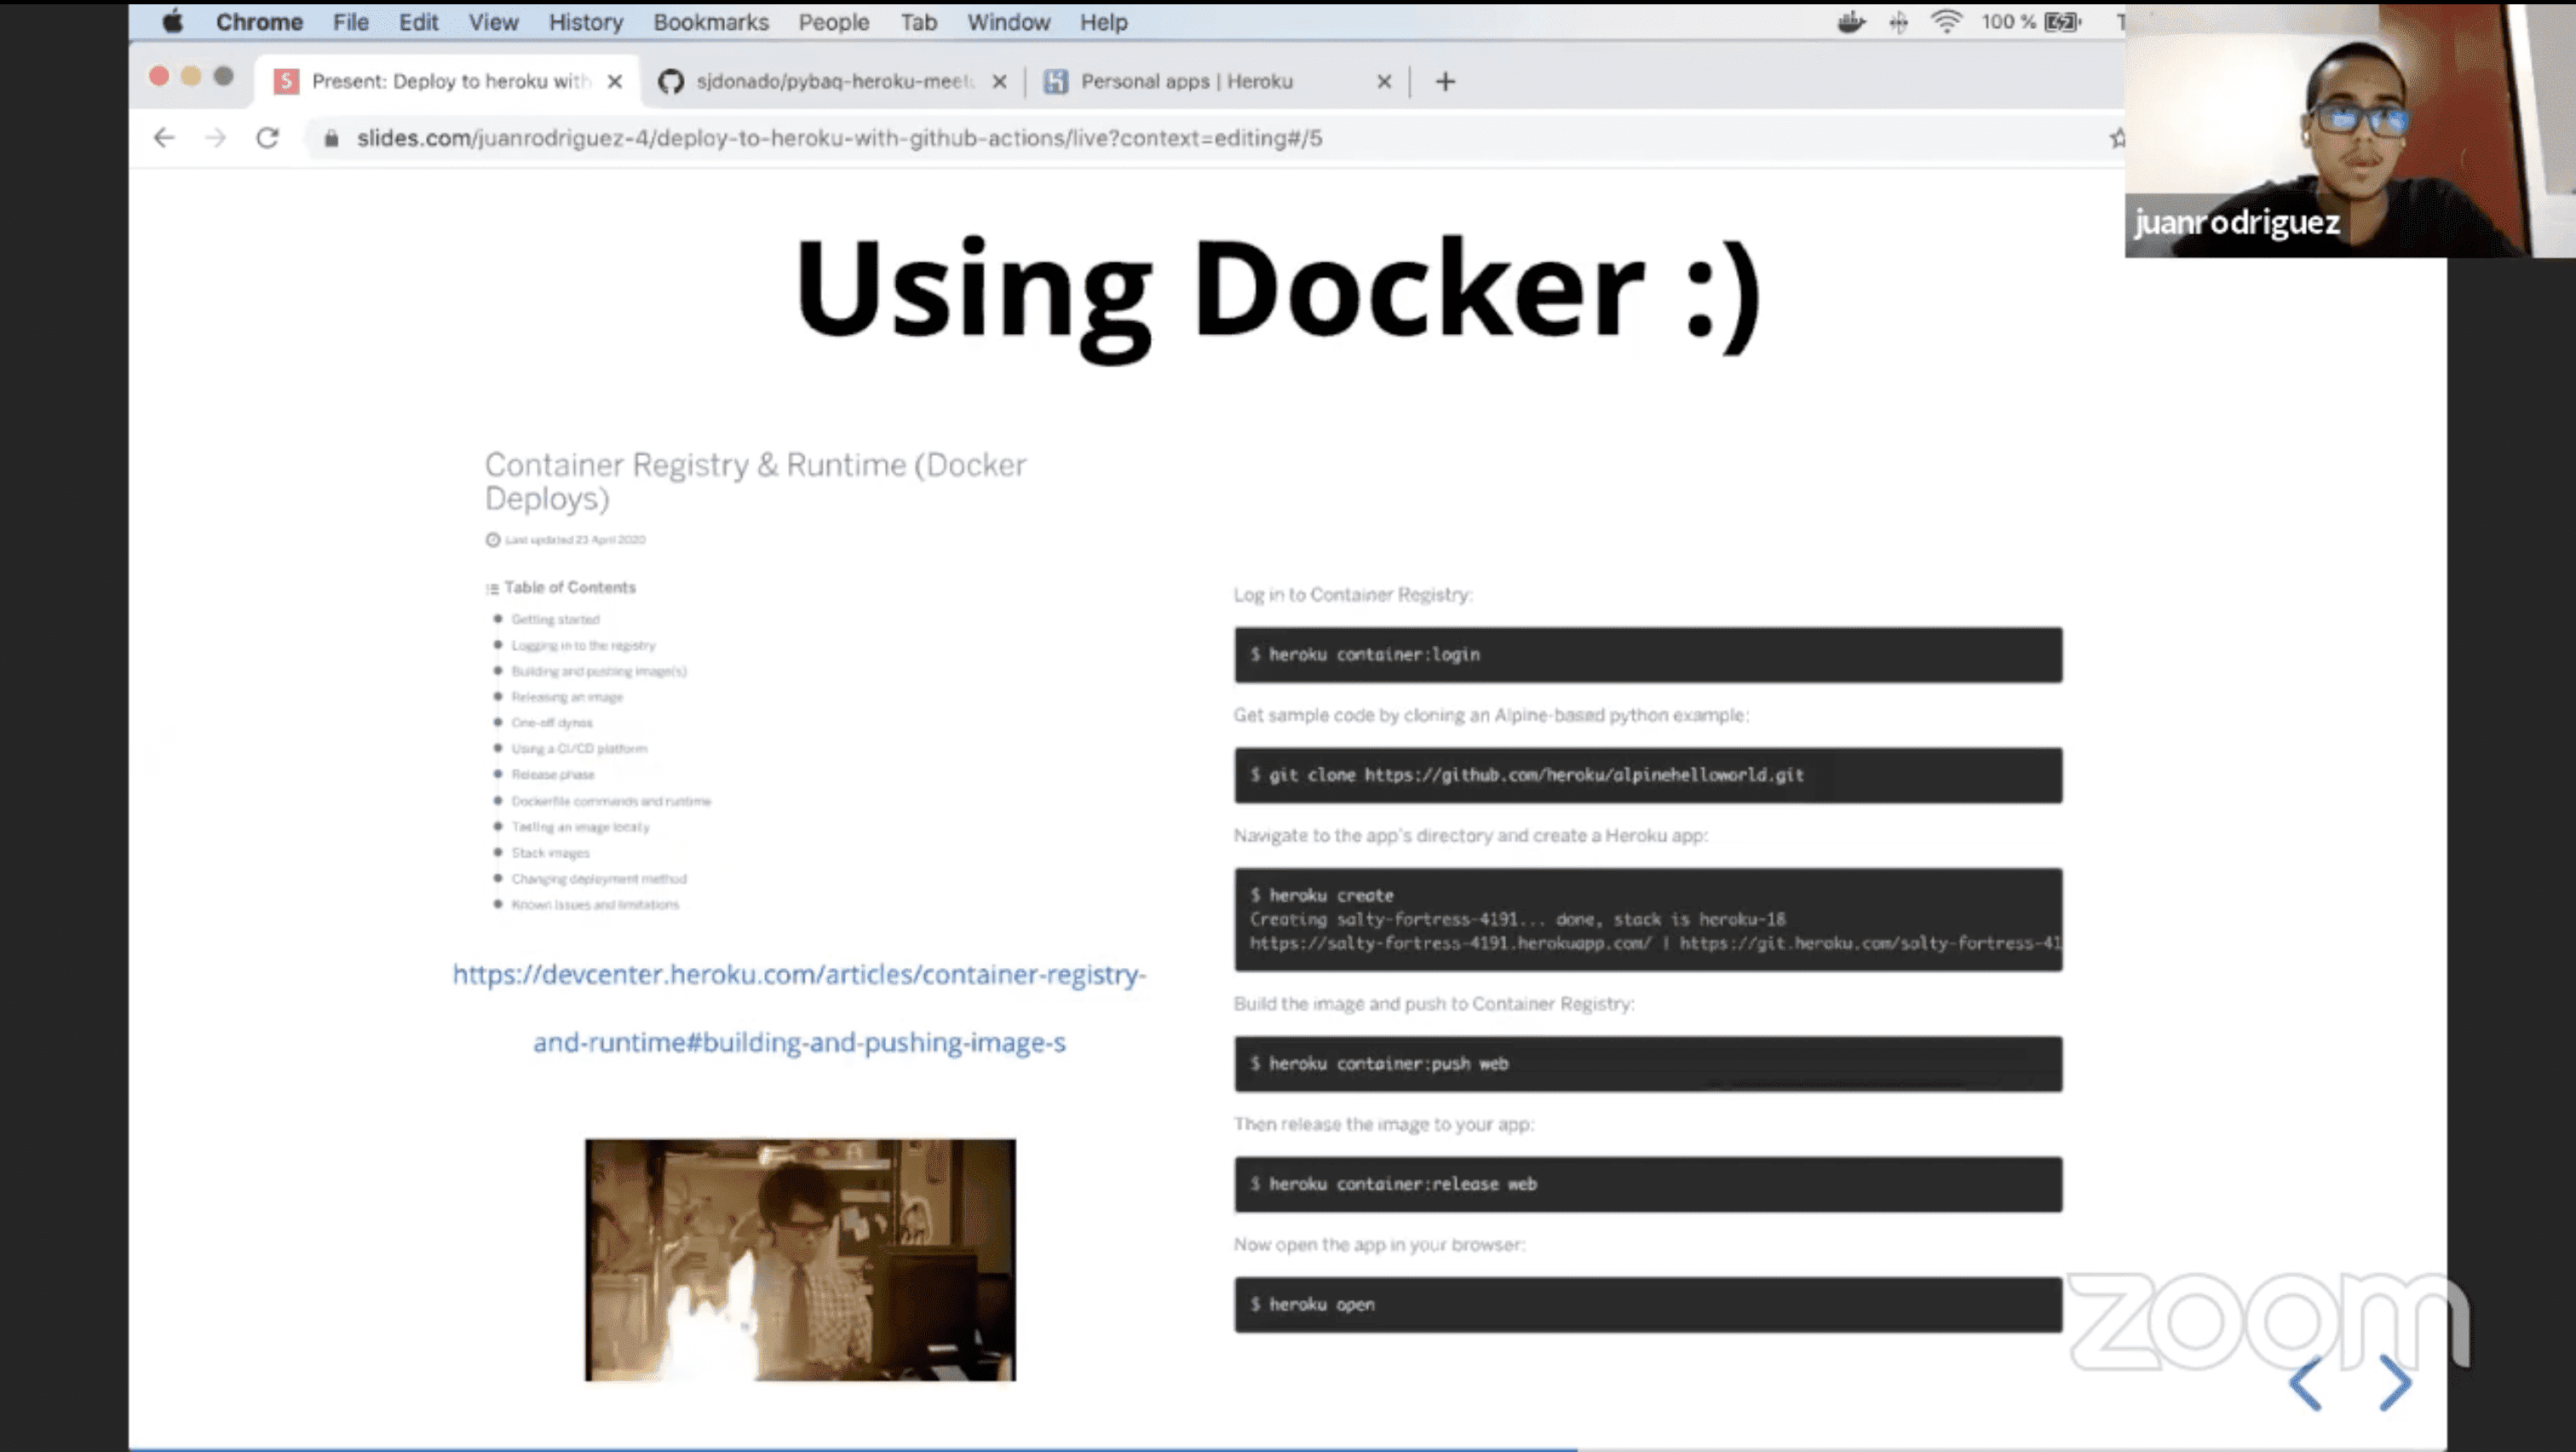This screenshot has width=2576, height=1452.
Task: Reload the current page
Action: coord(267,138)
